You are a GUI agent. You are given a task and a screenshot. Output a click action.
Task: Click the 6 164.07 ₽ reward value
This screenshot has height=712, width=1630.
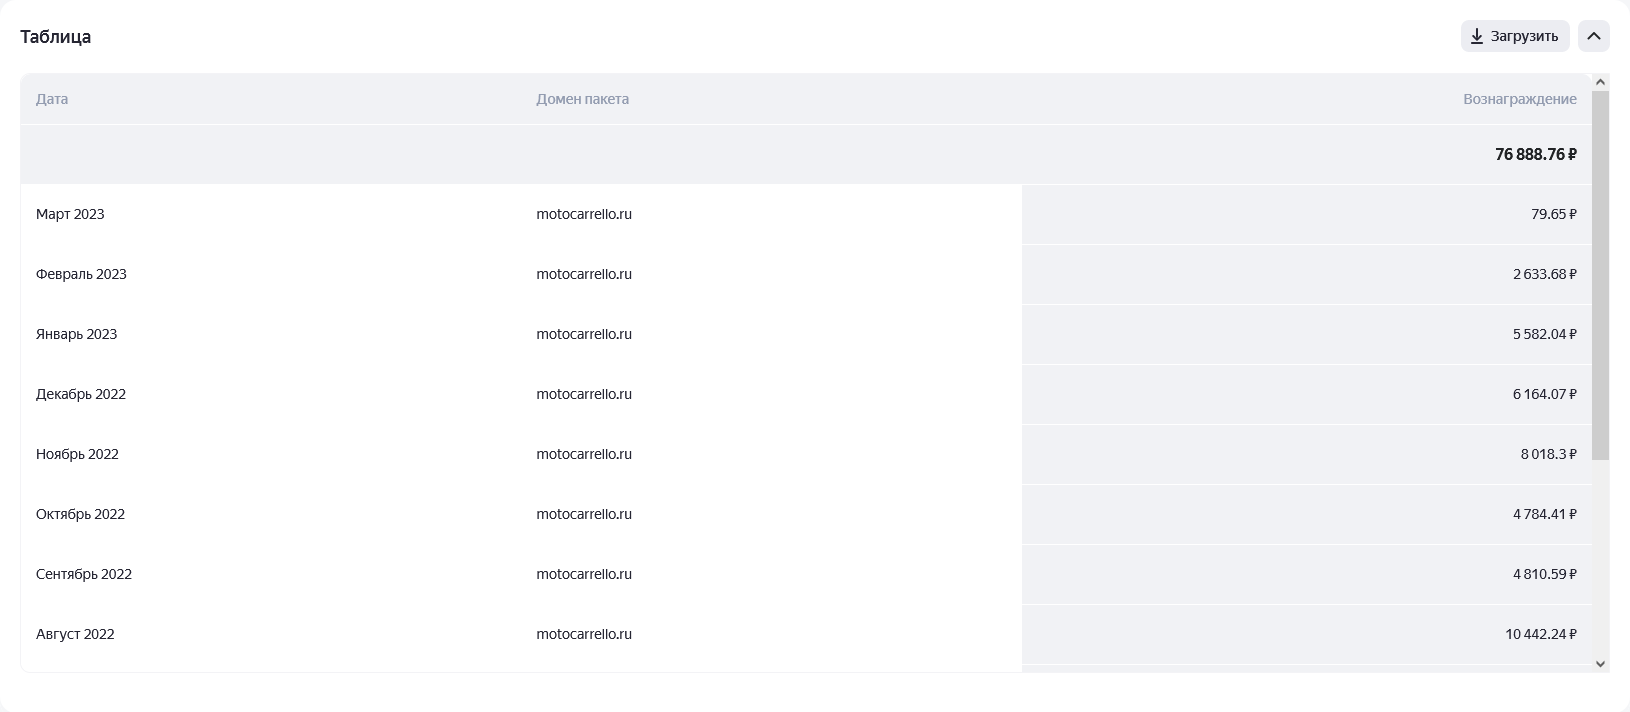(x=1545, y=394)
